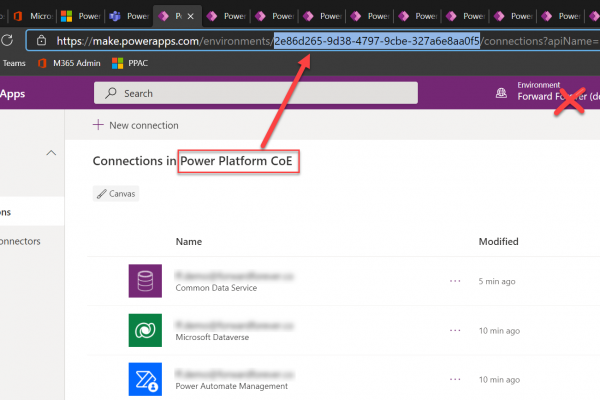Viewport: 600px width, 400px height.
Task: Click the PPAC Microsoft logo icon
Action: [x=117, y=63]
